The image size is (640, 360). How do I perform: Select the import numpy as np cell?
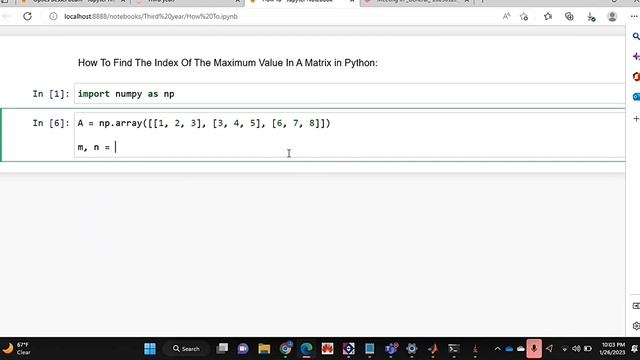coord(349,94)
